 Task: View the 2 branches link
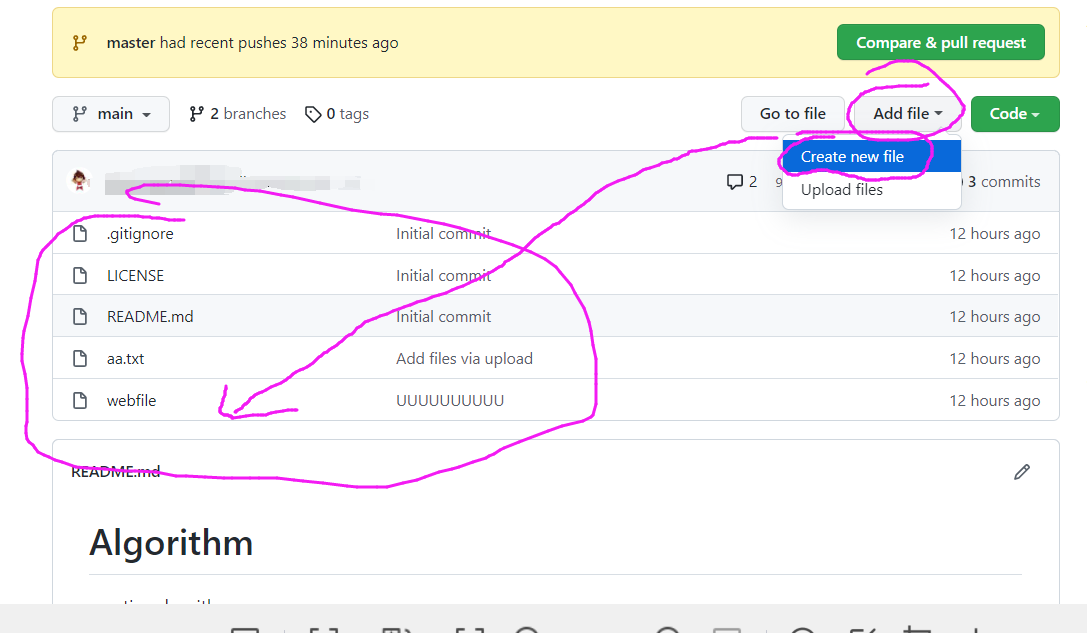tap(237, 114)
